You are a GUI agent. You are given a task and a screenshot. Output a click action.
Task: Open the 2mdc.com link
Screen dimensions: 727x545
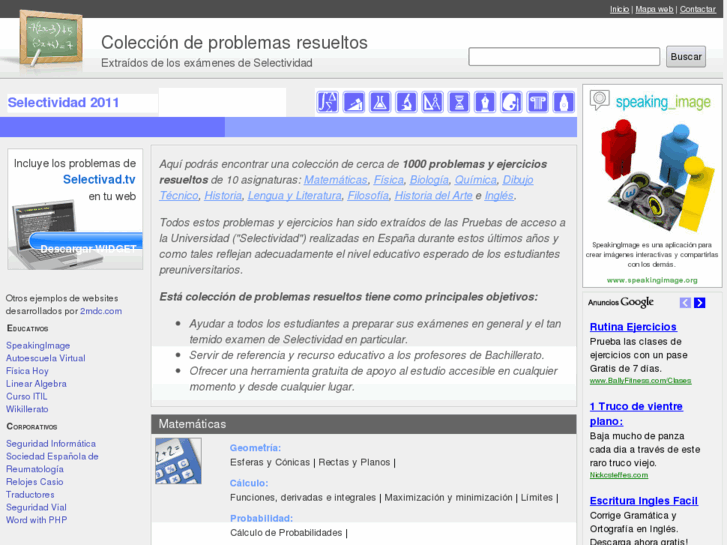(101, 311)
